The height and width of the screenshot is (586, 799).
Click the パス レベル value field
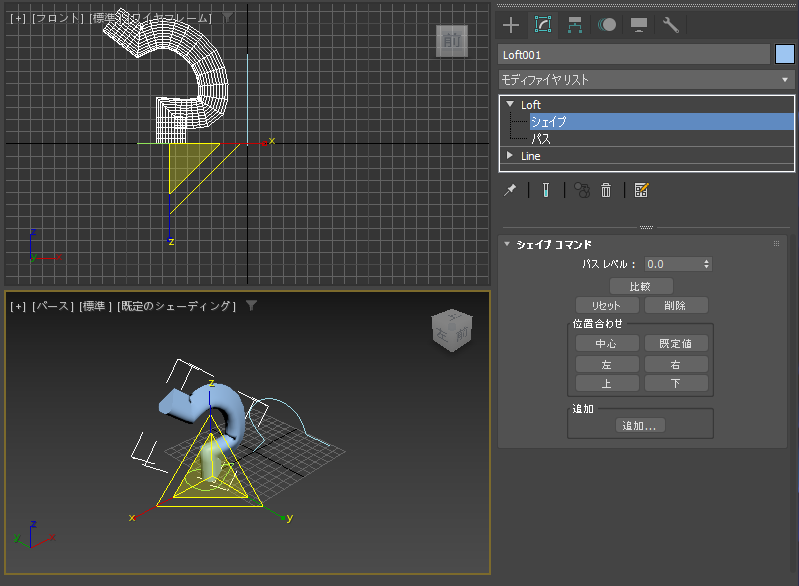(673, 264)
